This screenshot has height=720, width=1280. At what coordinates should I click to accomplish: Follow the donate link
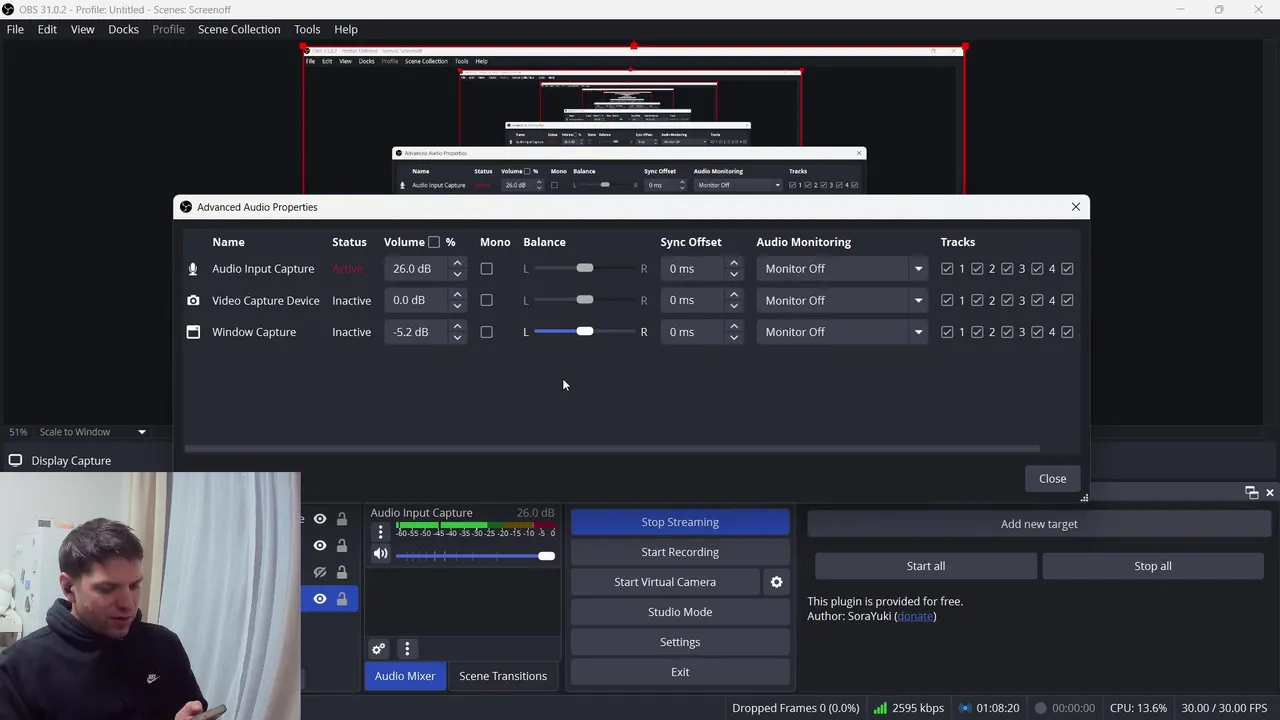tap(916, 616)
